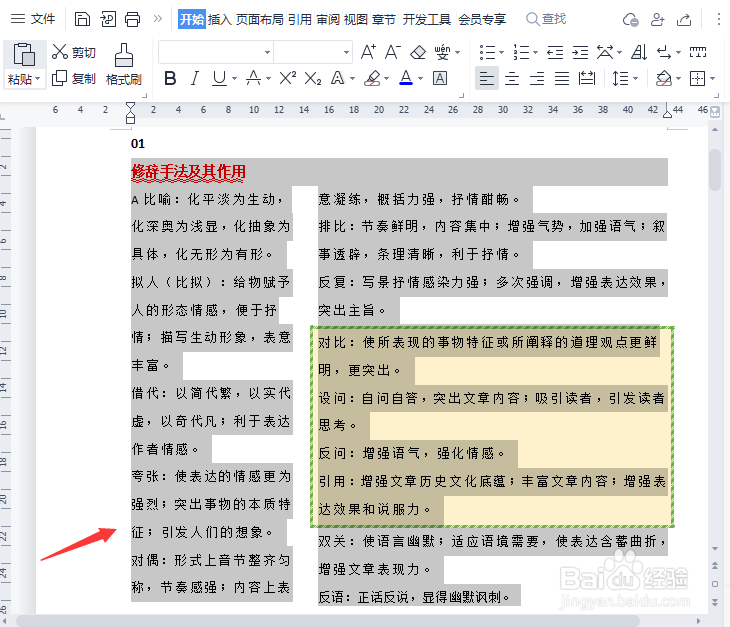Viewport: 730px width, 627px height.
Task: Click the Chinese layout icon
Action: pos(605,52)
